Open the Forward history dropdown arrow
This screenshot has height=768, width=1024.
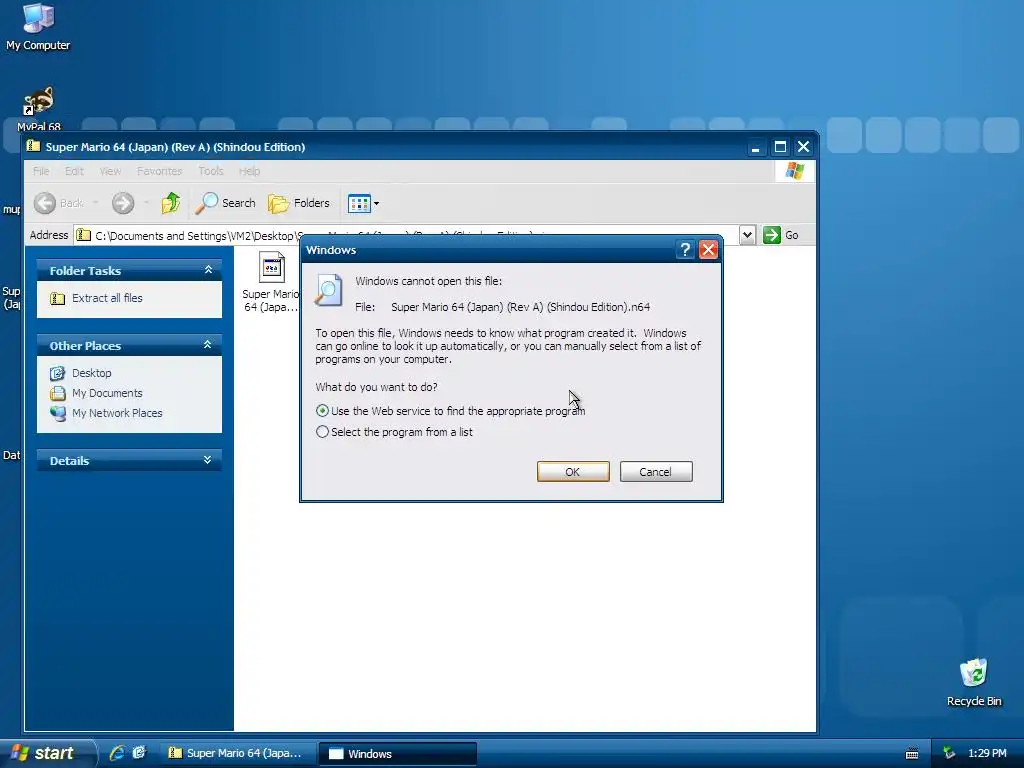pyautogui.click(x=146, y=203)
